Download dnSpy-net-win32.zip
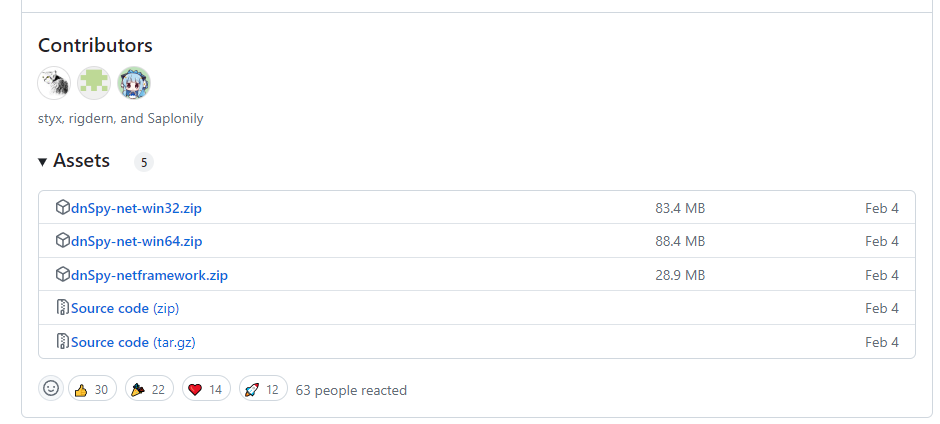 click(x=136, y=208)
